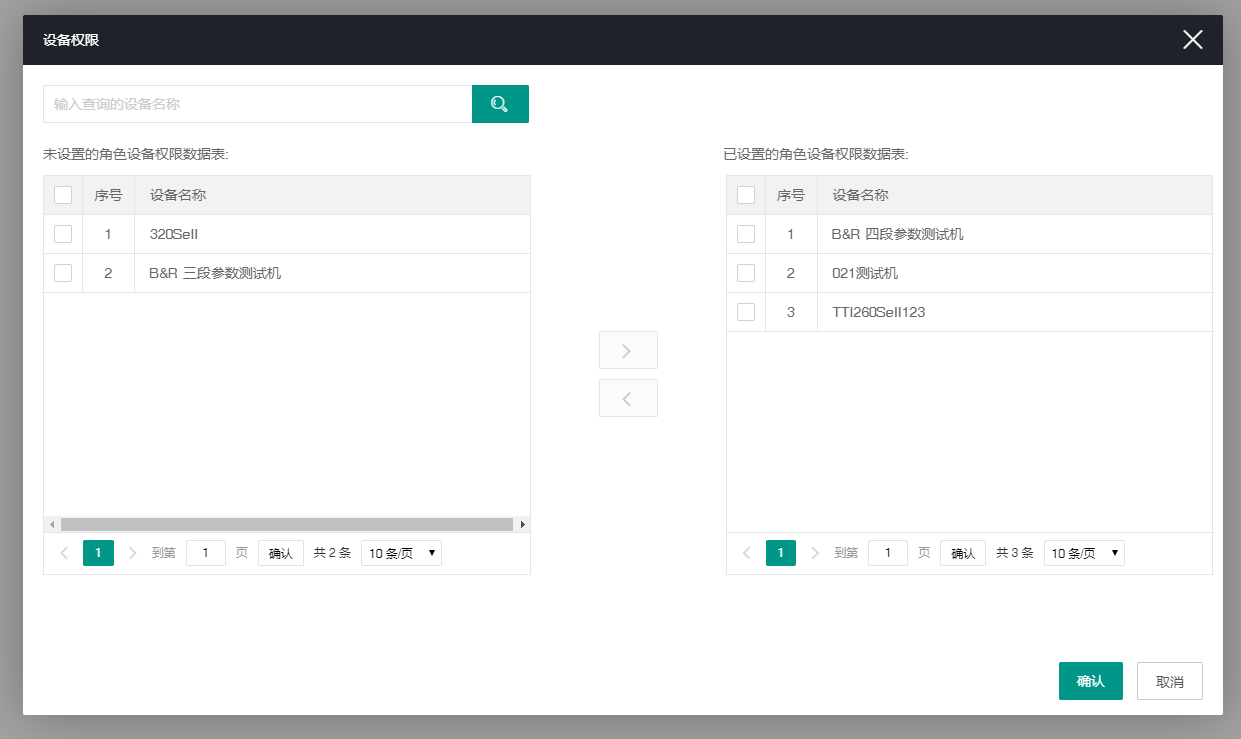The image size is (1241, 739).
Task: Check the checkbox for 320Sell
Action: [x=63, y=233]
